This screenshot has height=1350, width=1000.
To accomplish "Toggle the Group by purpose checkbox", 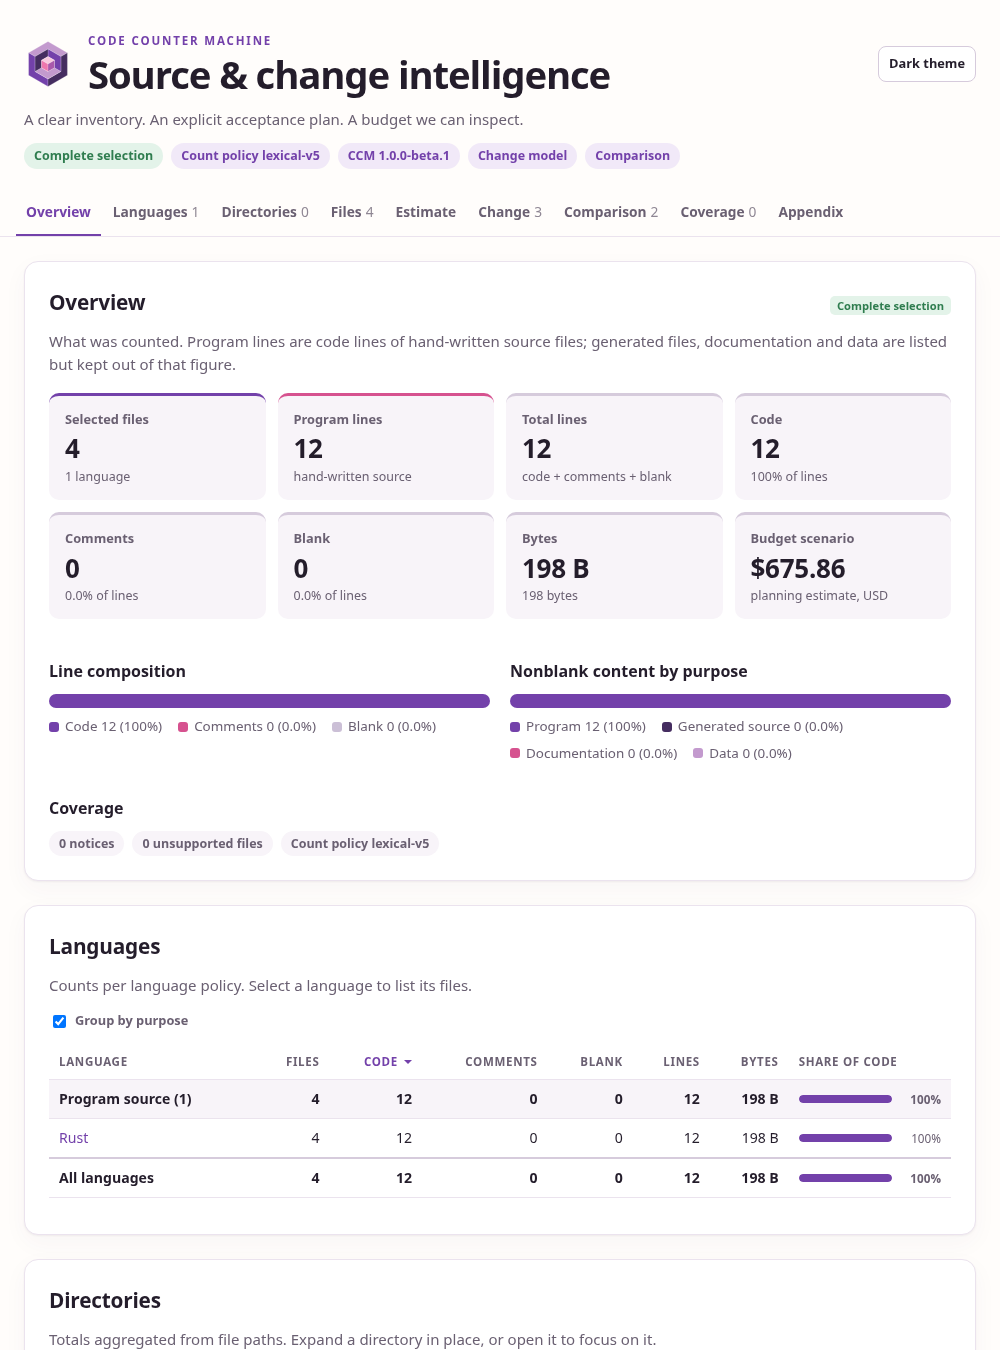I will (x=59, y=1021).
